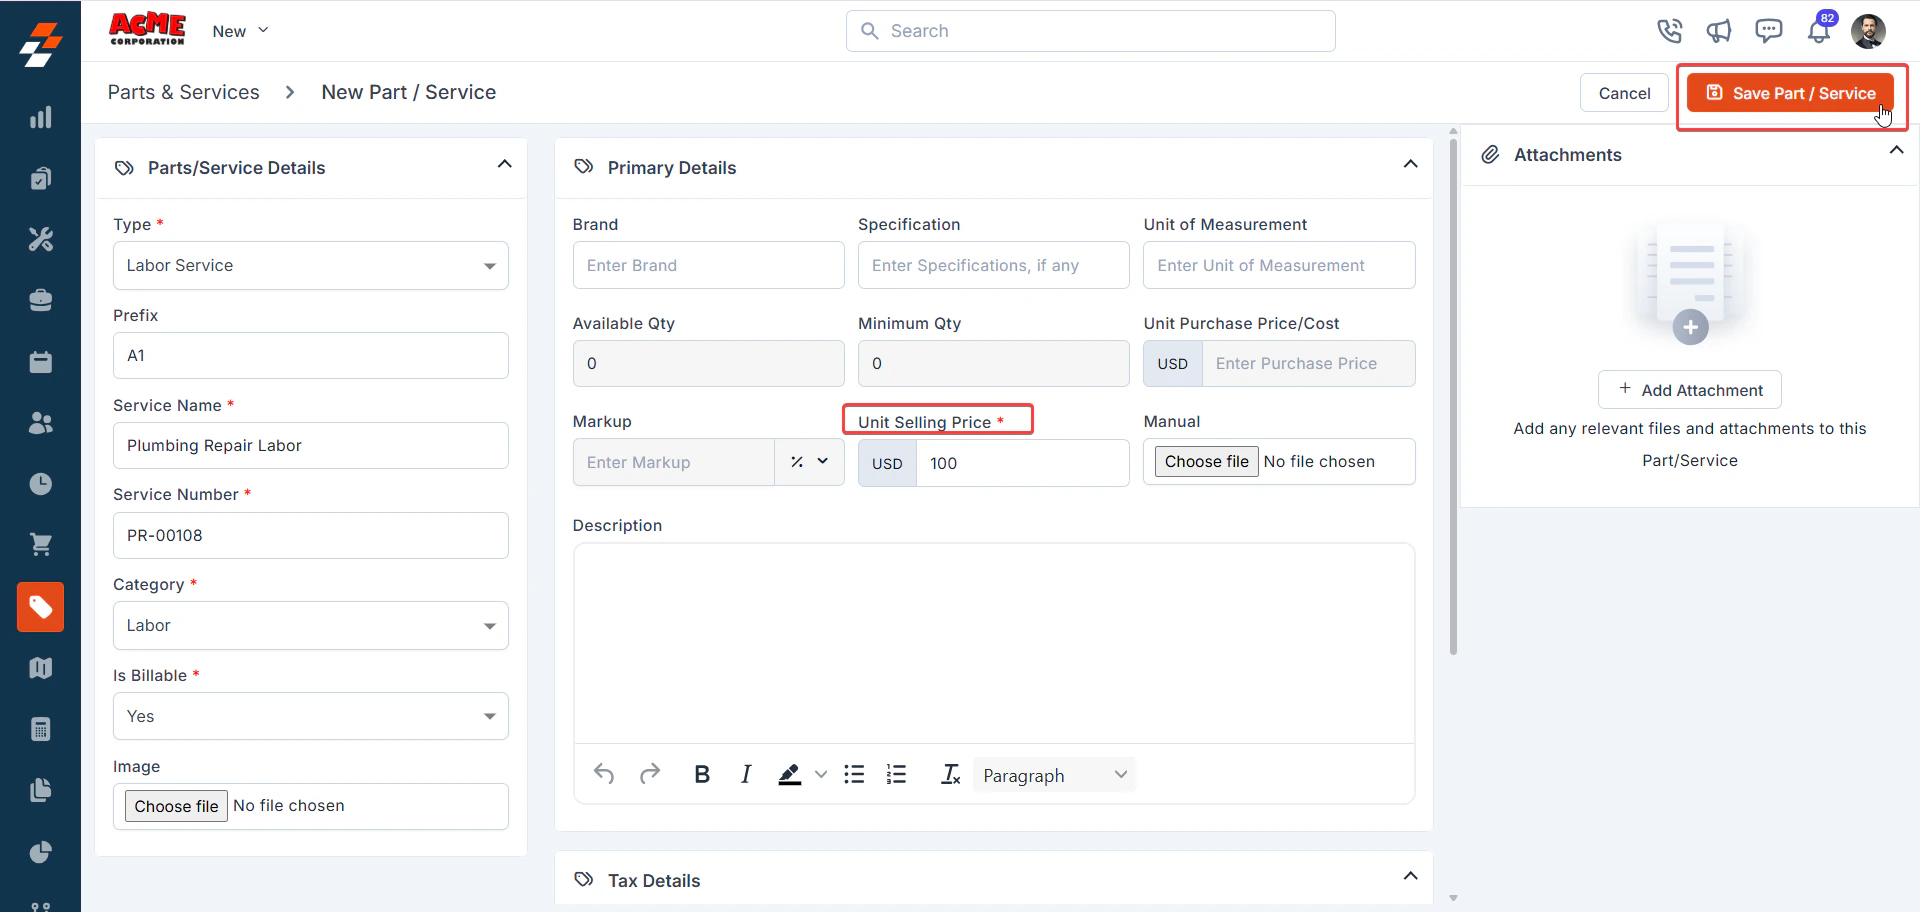Image resolution: width=1920 pixels, height=912 pixels.
Task: Open the clock timesheet sidebar icon
Action: (x=40, y=484)
